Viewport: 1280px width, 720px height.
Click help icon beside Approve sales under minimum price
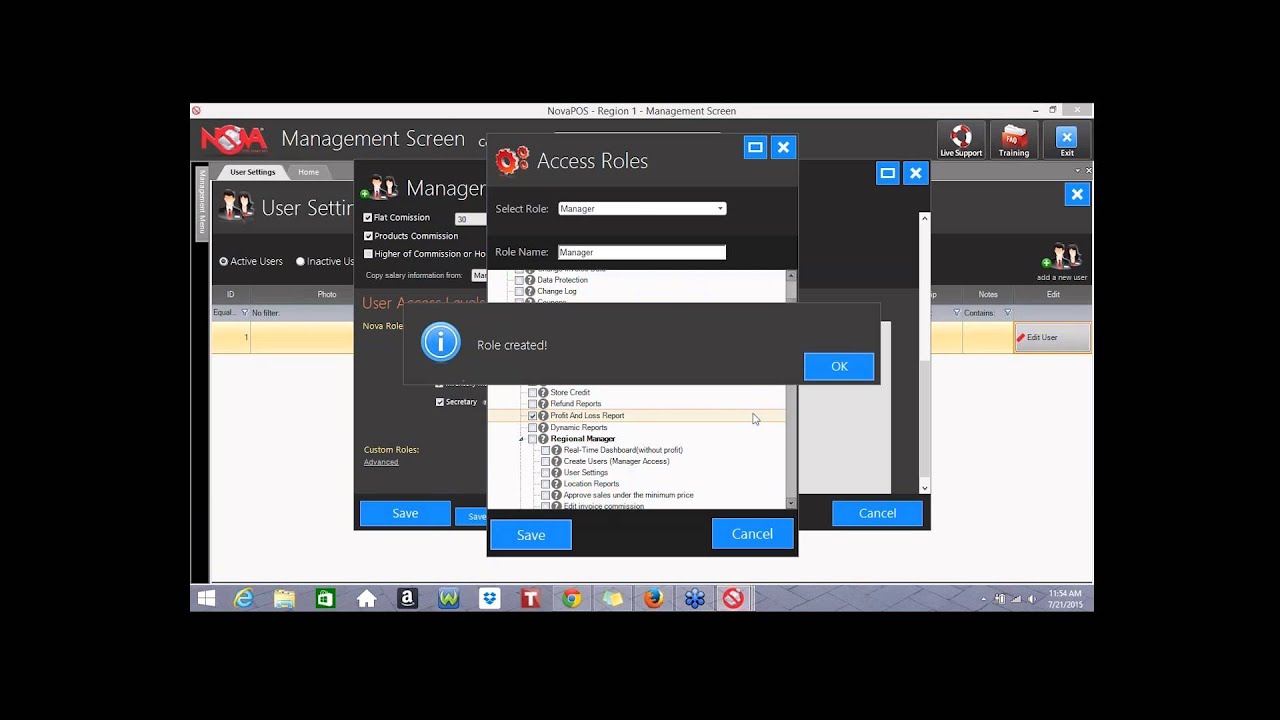557,495
